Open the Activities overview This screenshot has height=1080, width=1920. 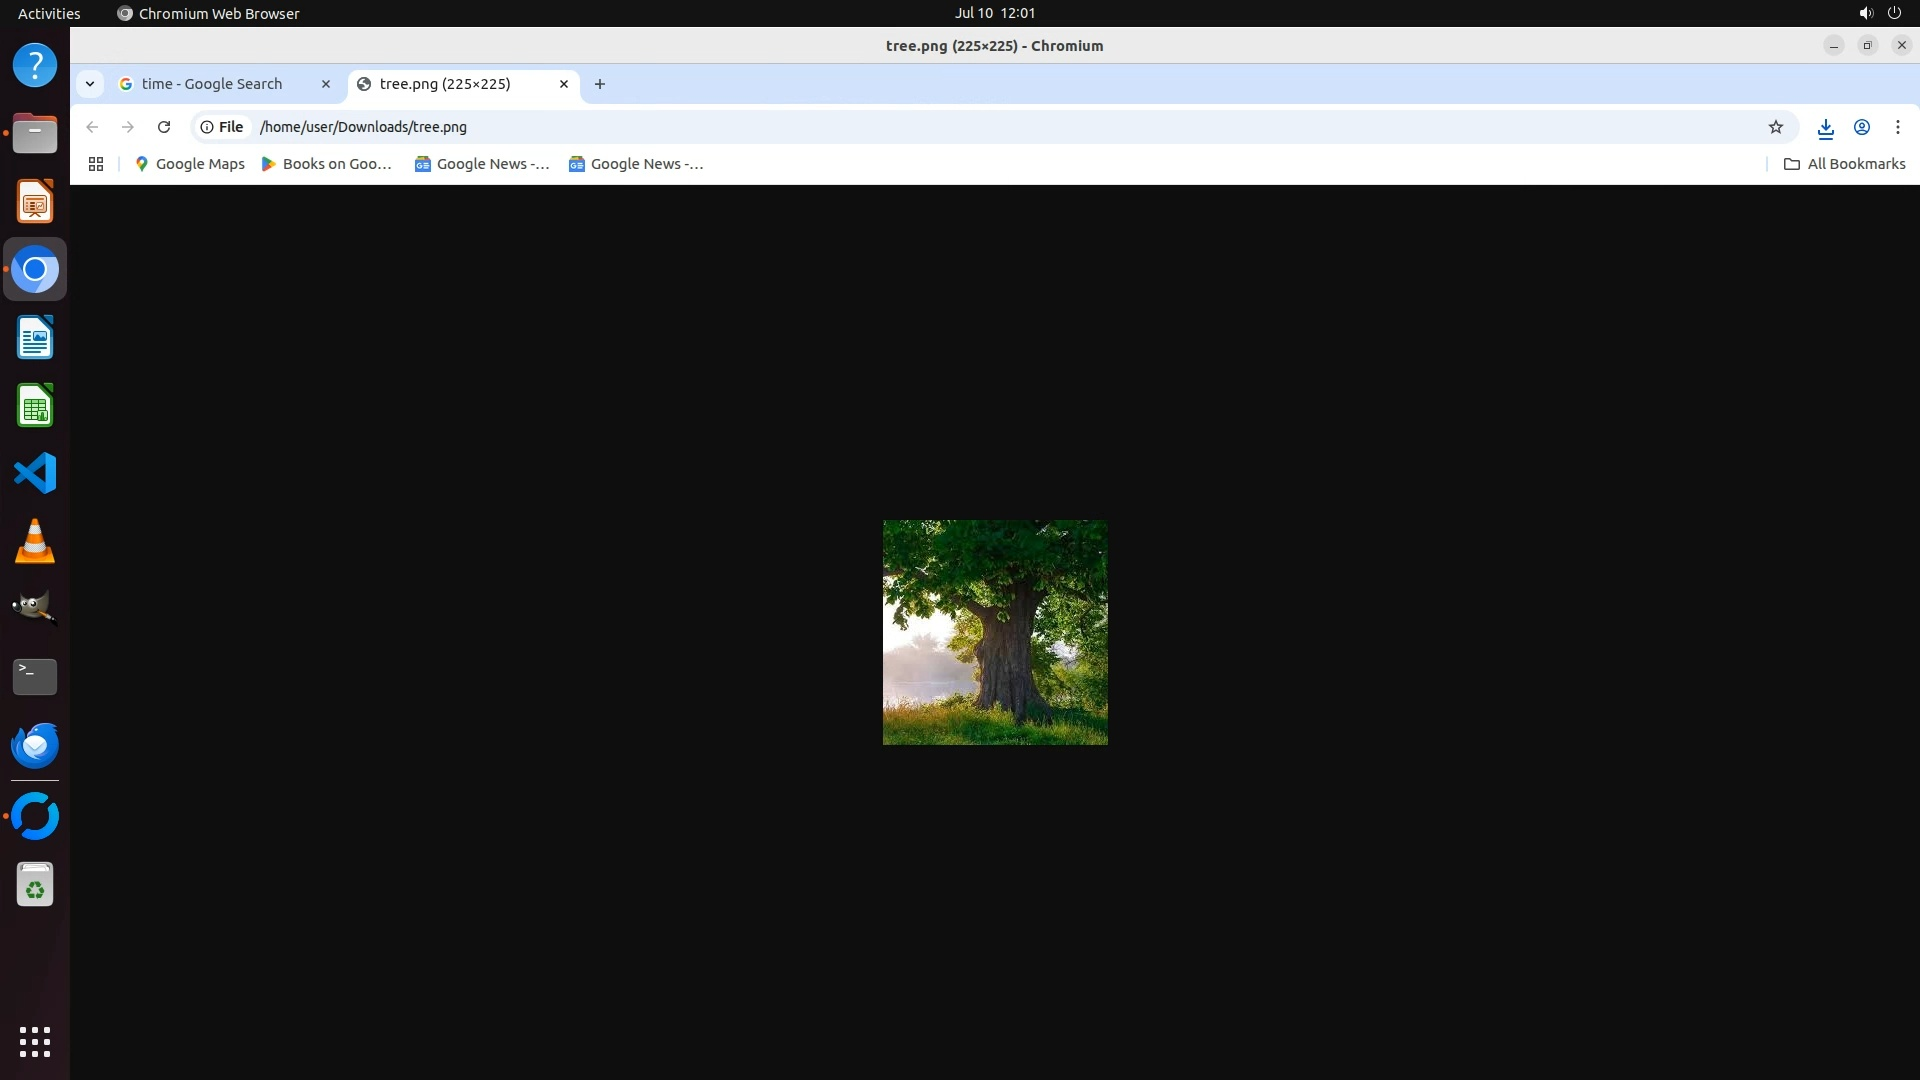click(49, 13)
